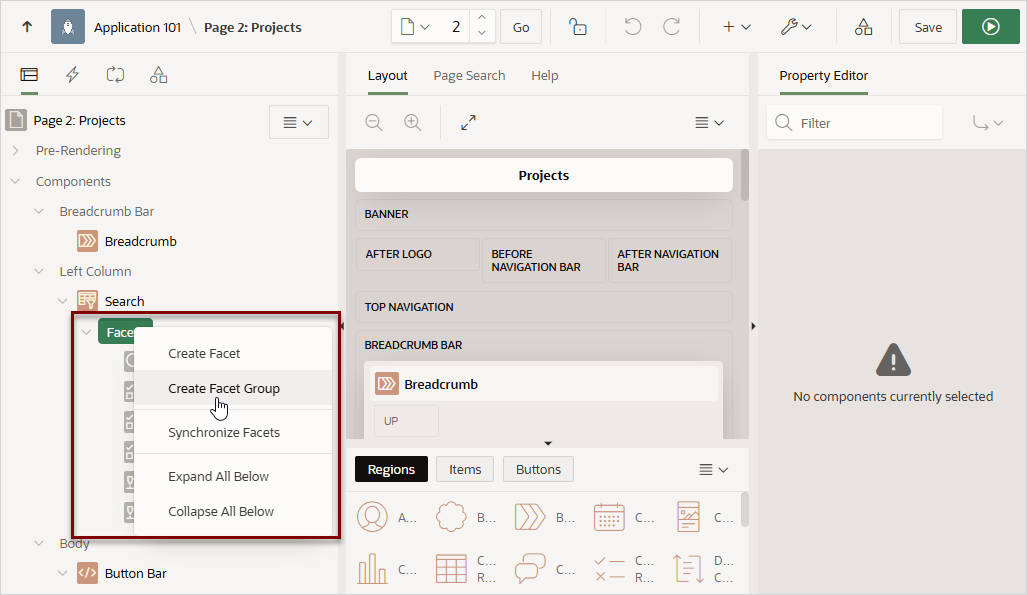
Task: Open the Shared Components icon in toolbar
Action: [863, 27]
